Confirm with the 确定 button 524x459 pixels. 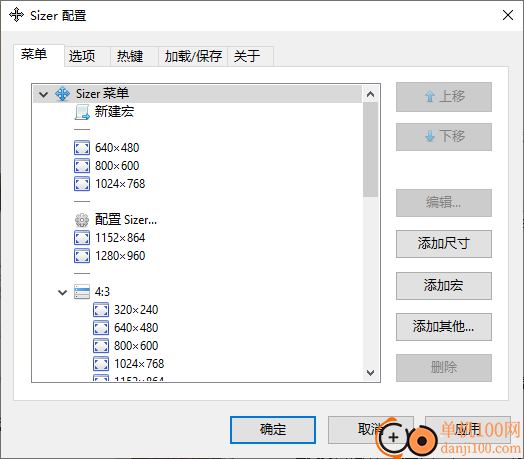[x=273, y=430]
